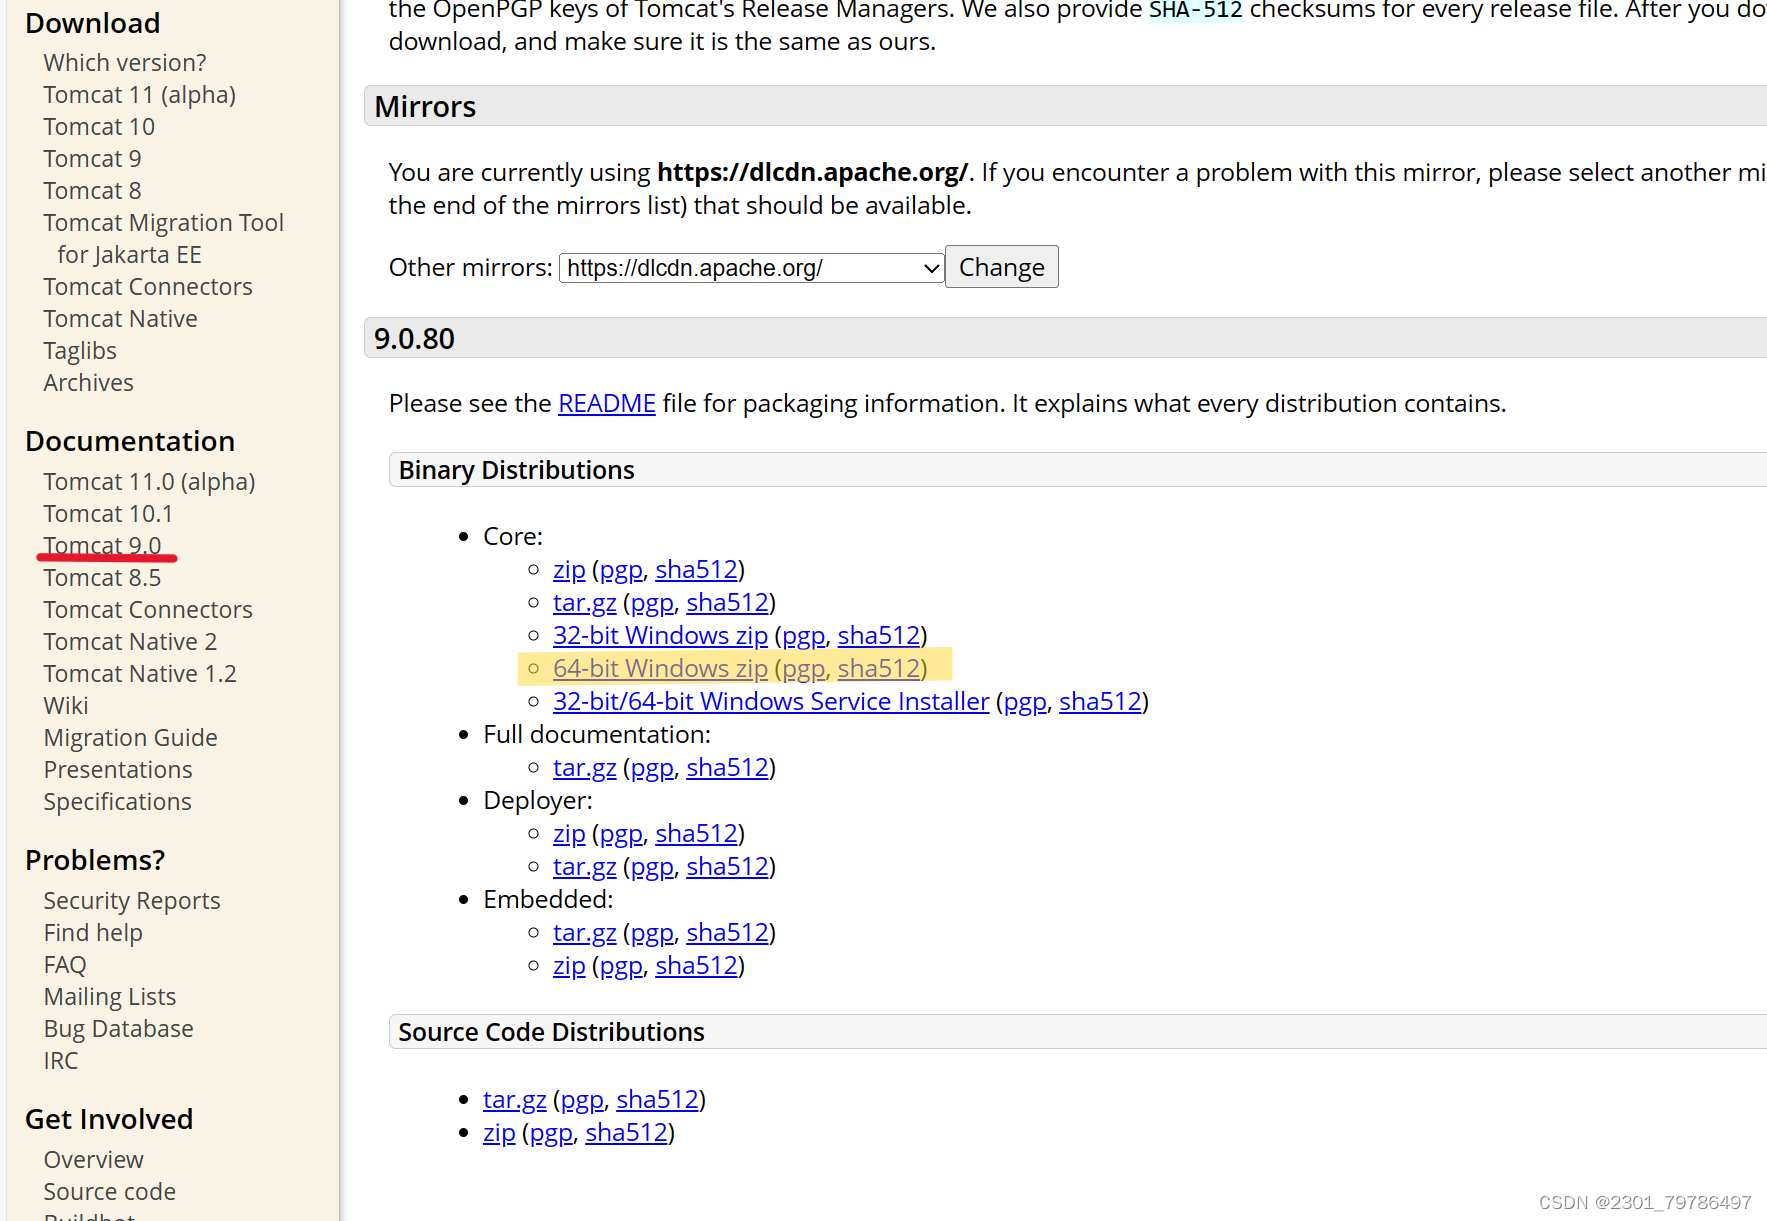Open the Source code sidebar link

[x=109, y=1191]
